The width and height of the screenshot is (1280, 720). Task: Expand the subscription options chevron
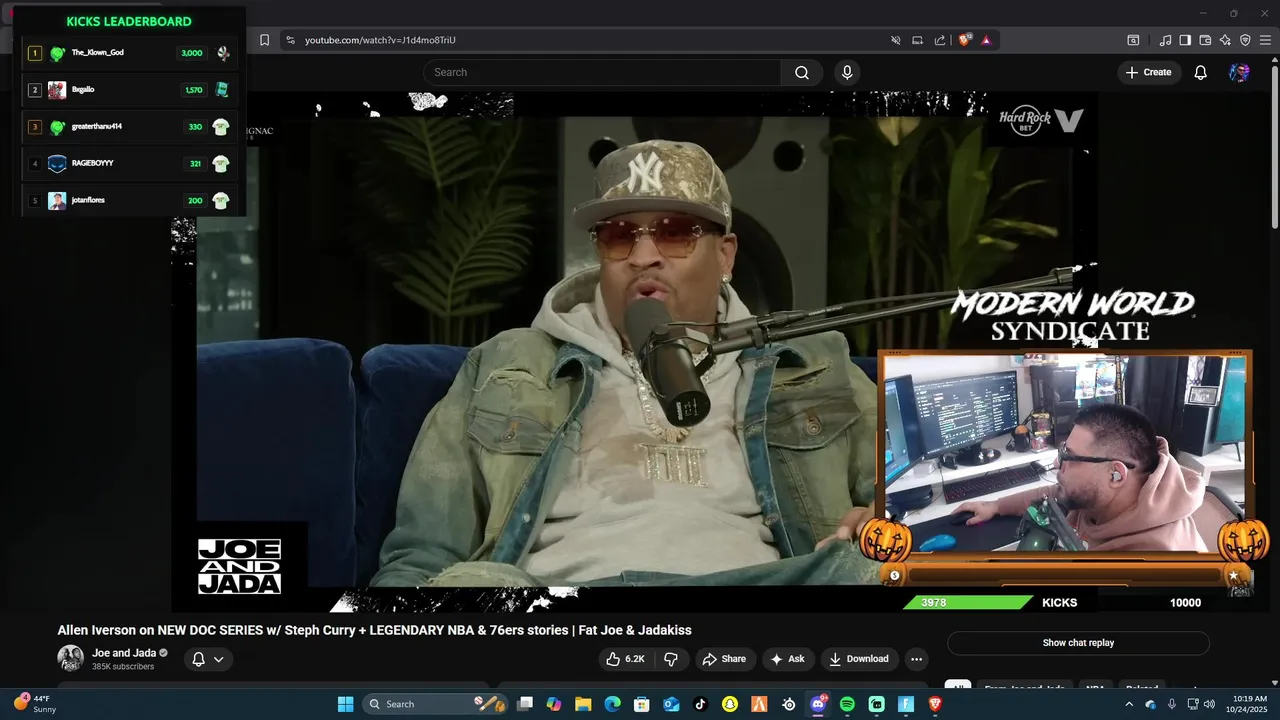point(218,659)
